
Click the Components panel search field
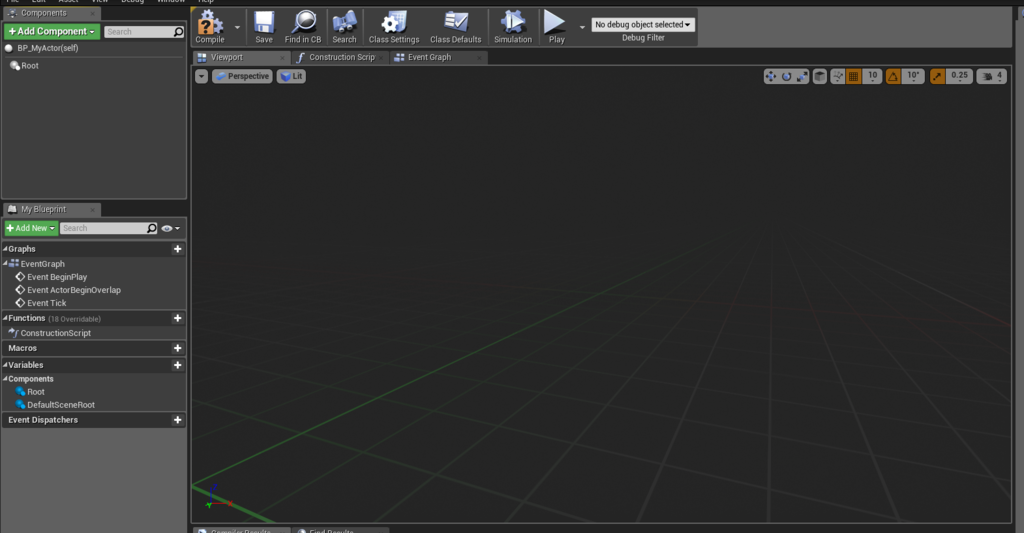pos(144,32)
